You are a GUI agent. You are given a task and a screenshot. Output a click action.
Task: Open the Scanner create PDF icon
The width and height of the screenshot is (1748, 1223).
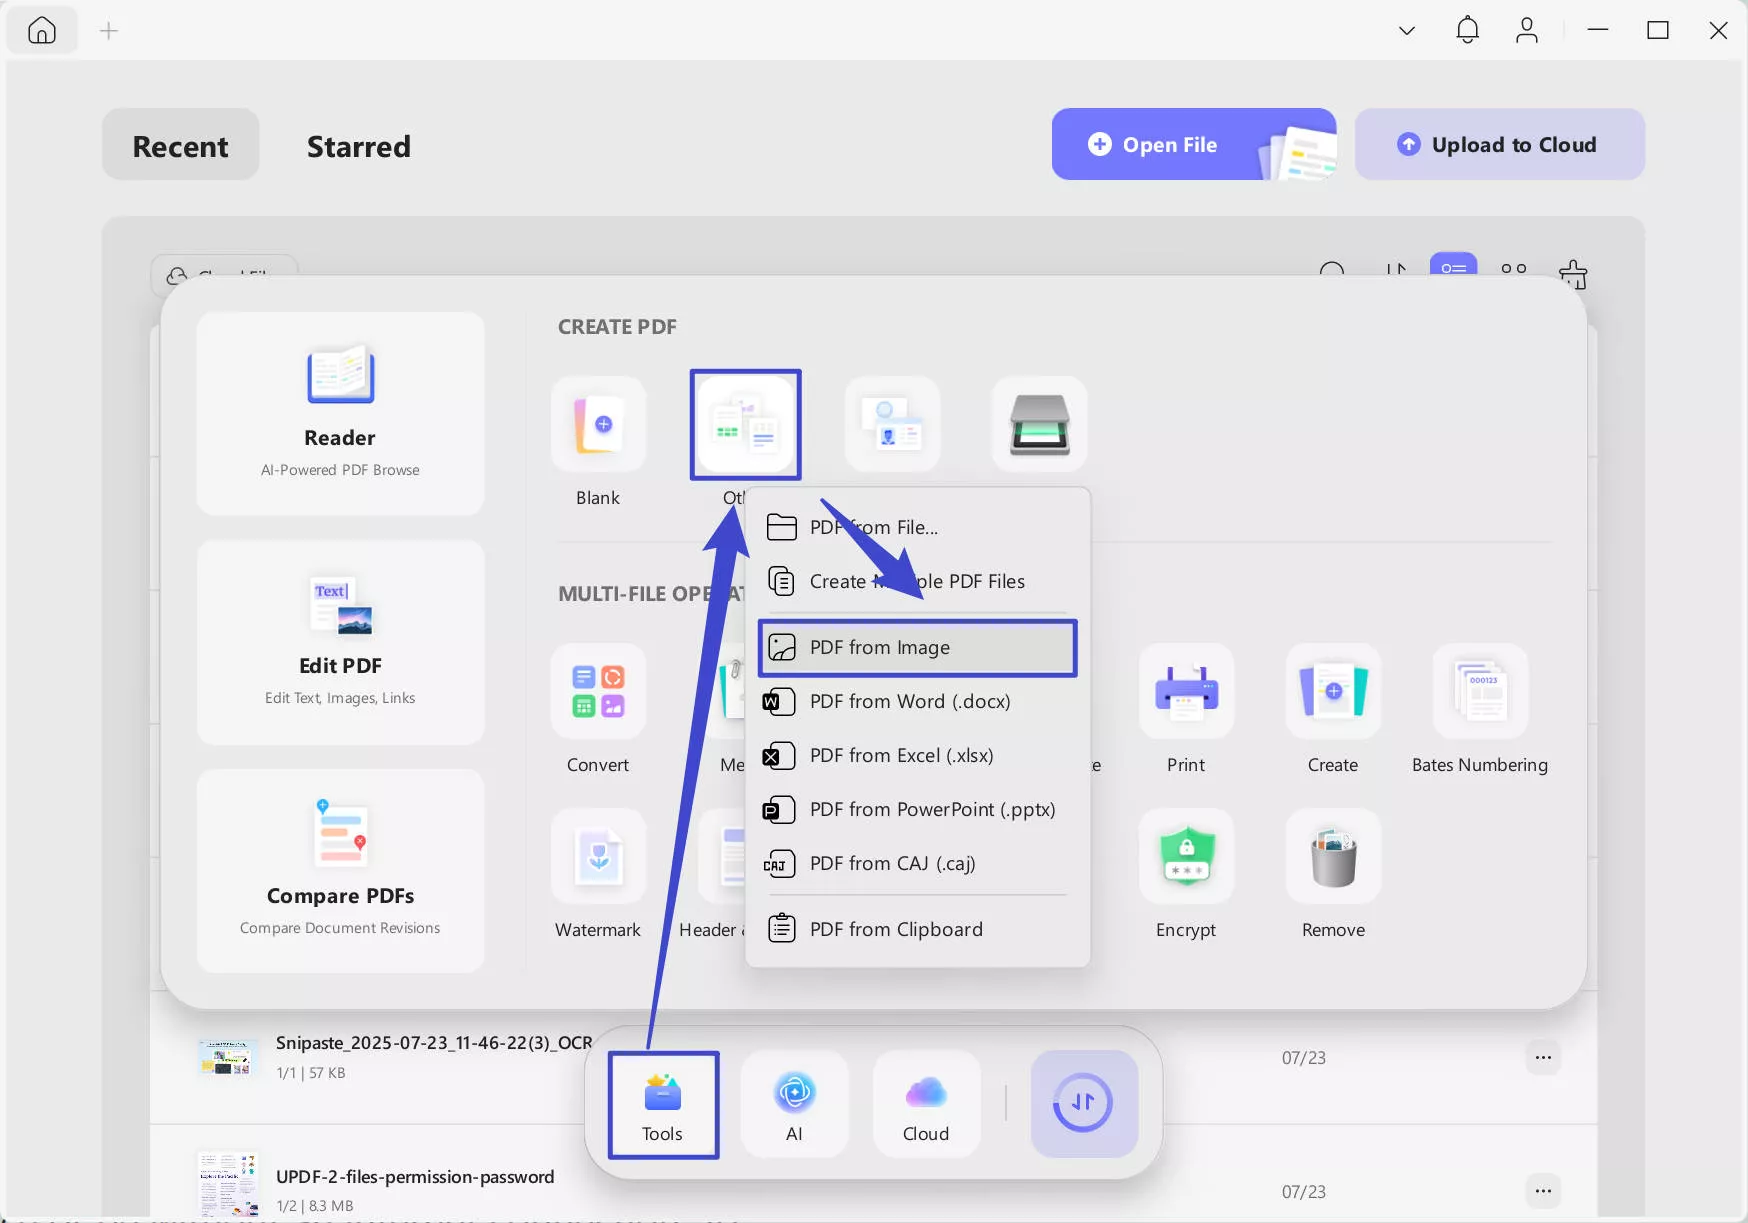pyautogui.click(x=1039, y=425)
